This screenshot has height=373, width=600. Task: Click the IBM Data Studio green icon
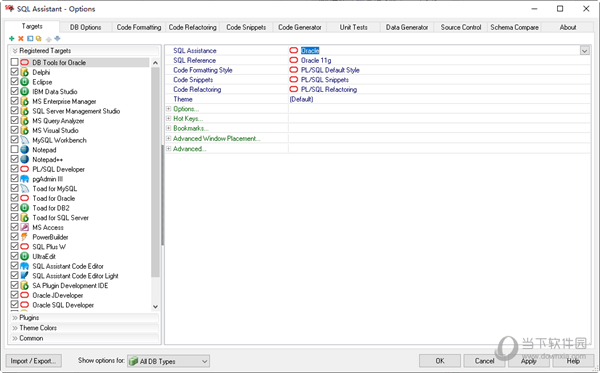pos(24,91)
